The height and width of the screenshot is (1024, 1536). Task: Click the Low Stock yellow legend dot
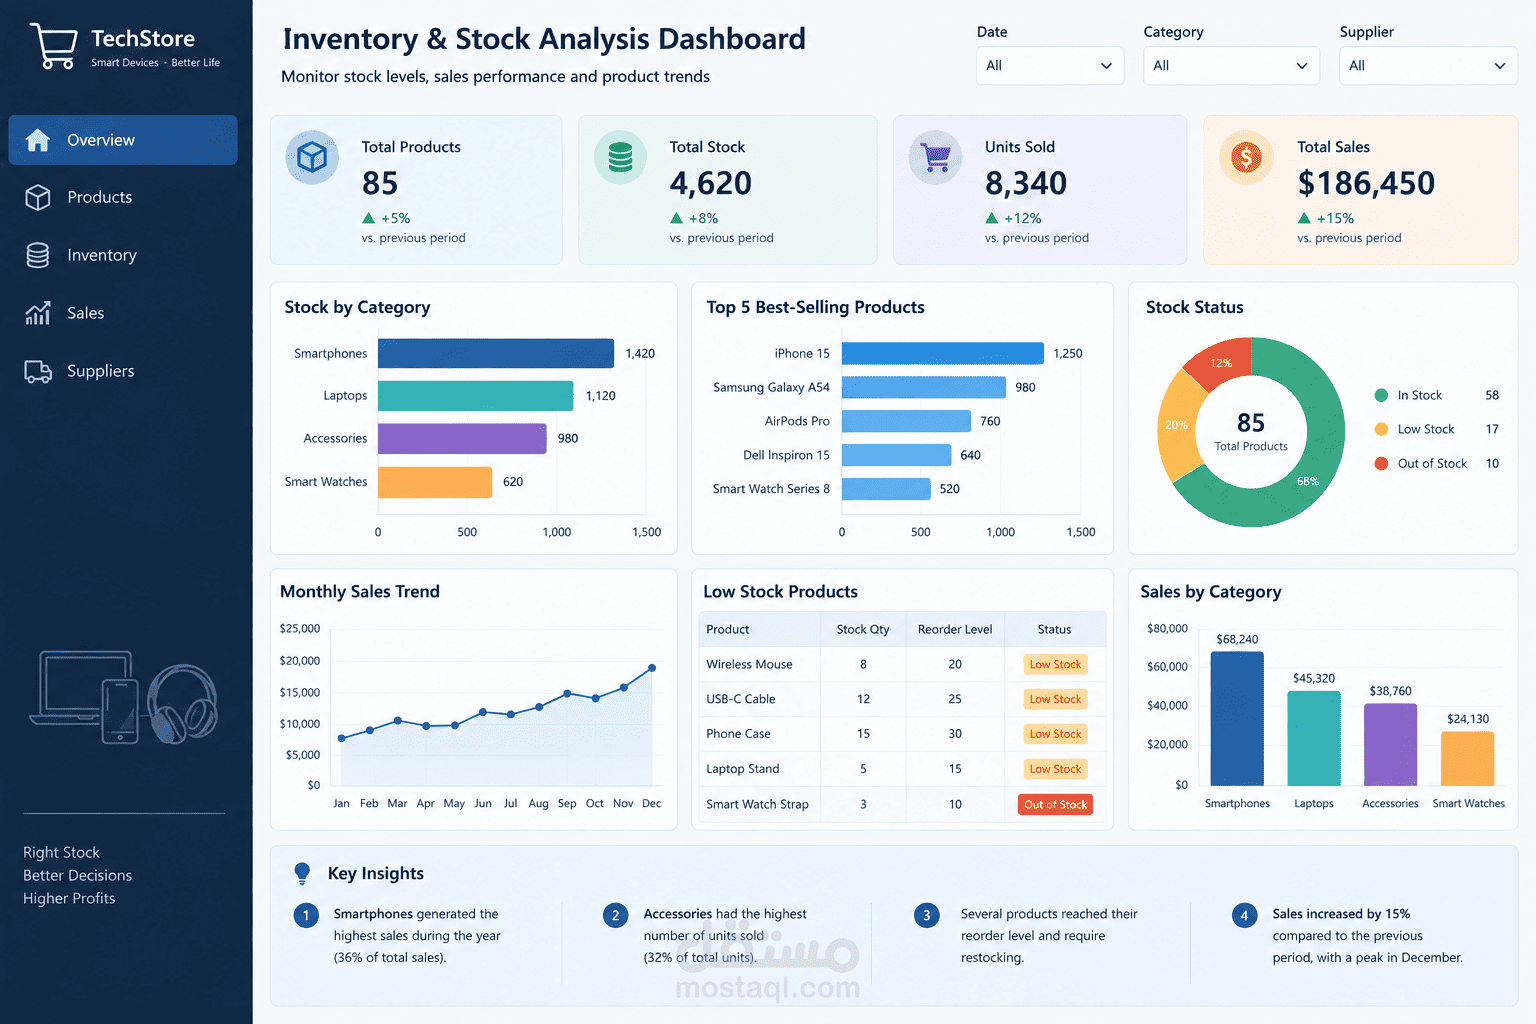[x=1381, y=429]
